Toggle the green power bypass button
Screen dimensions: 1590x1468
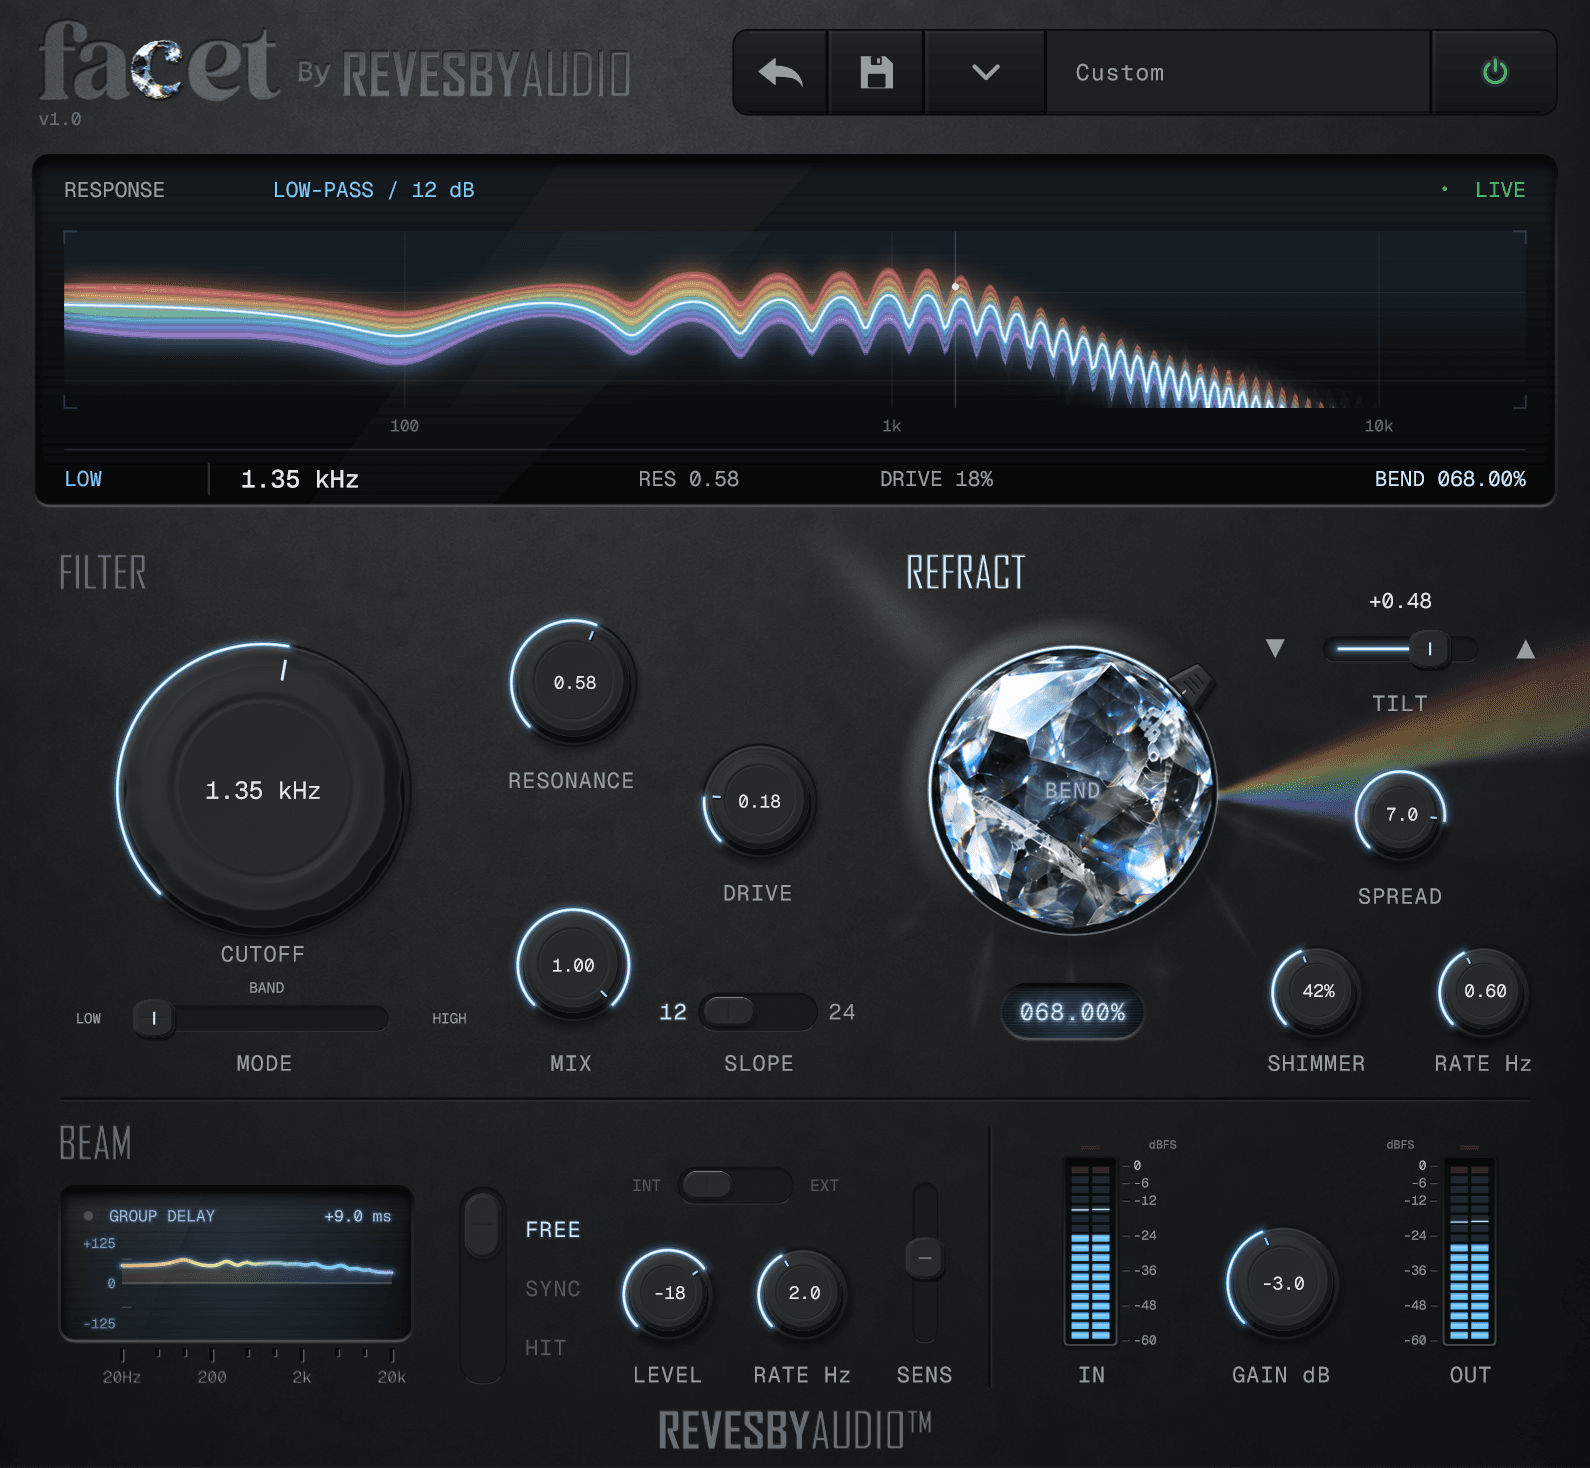[1494, 72]
